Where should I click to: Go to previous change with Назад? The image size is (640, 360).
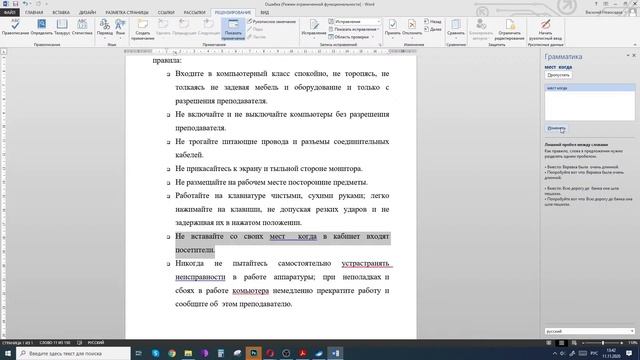[x=433, y=22]
